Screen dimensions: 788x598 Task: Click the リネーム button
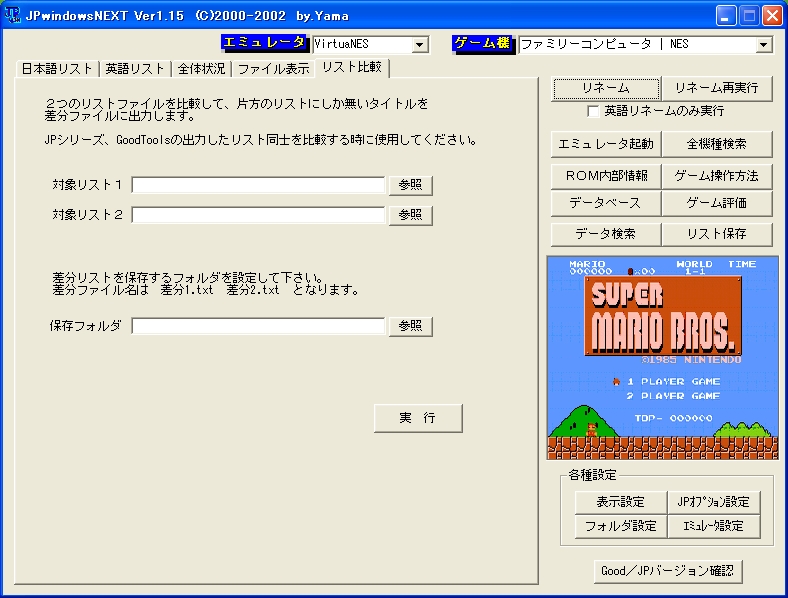pos(606,88)
